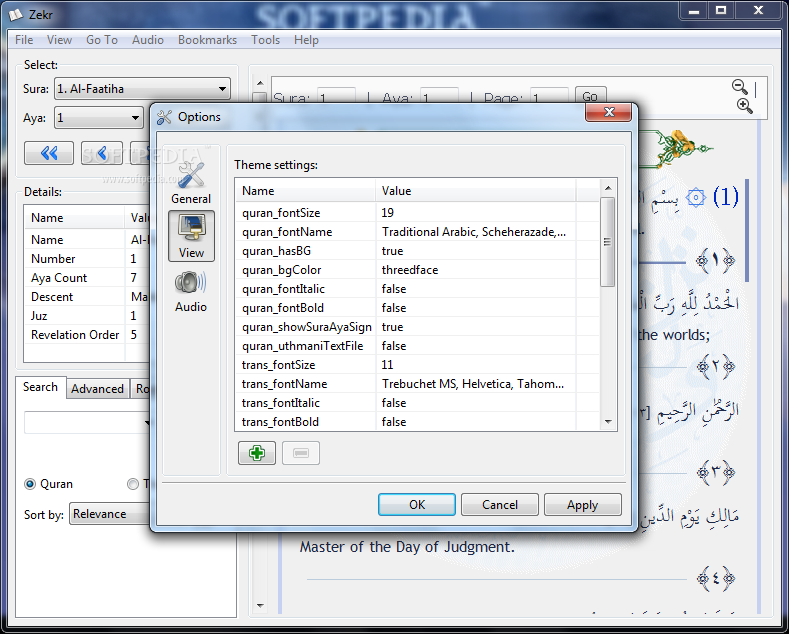This screenshot has width=789, height=634.
Task: Click the Go button in Quran toolbar
Action: pyautogui.click(x=590, y=96)
